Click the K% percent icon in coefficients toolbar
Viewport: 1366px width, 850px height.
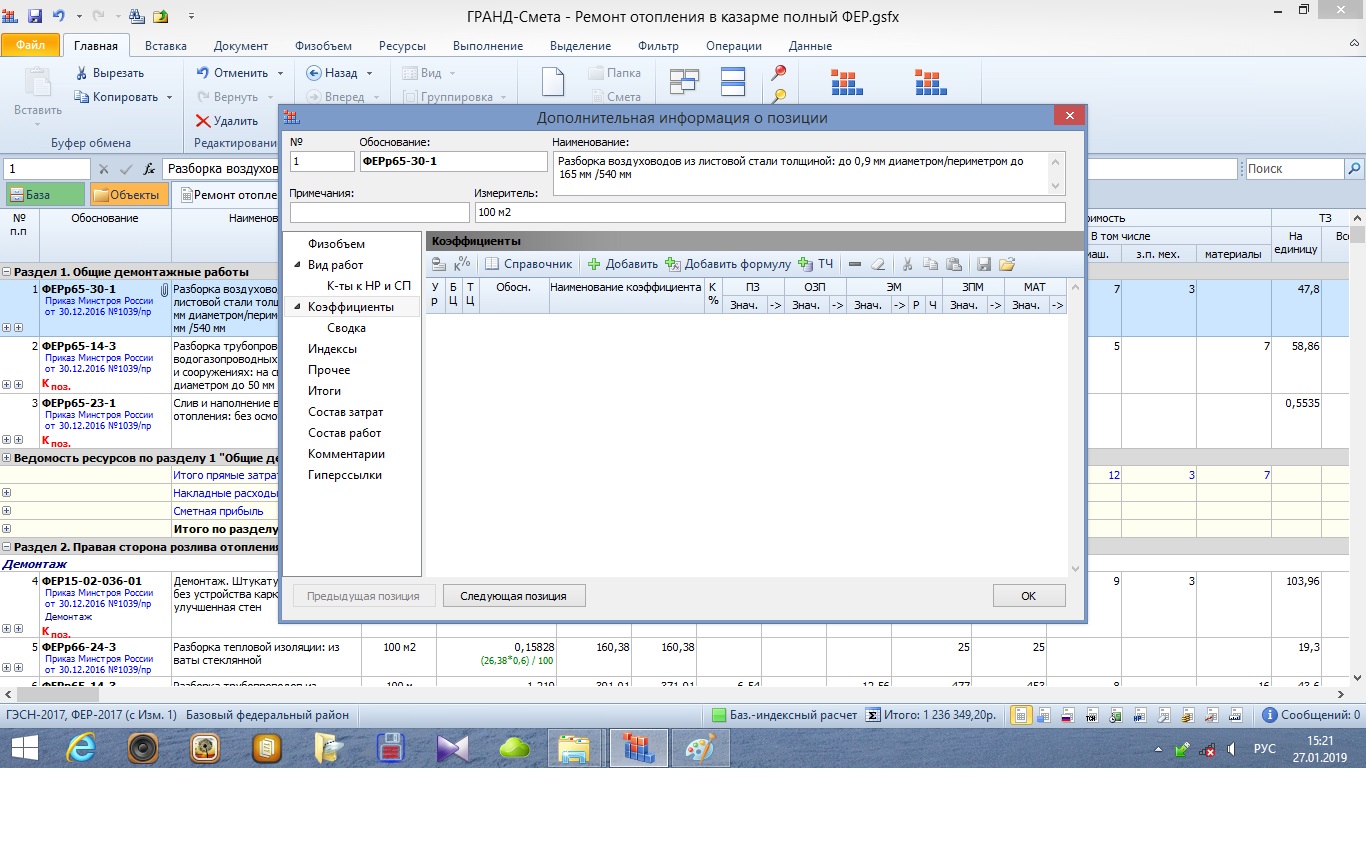[x=461, y=264]
